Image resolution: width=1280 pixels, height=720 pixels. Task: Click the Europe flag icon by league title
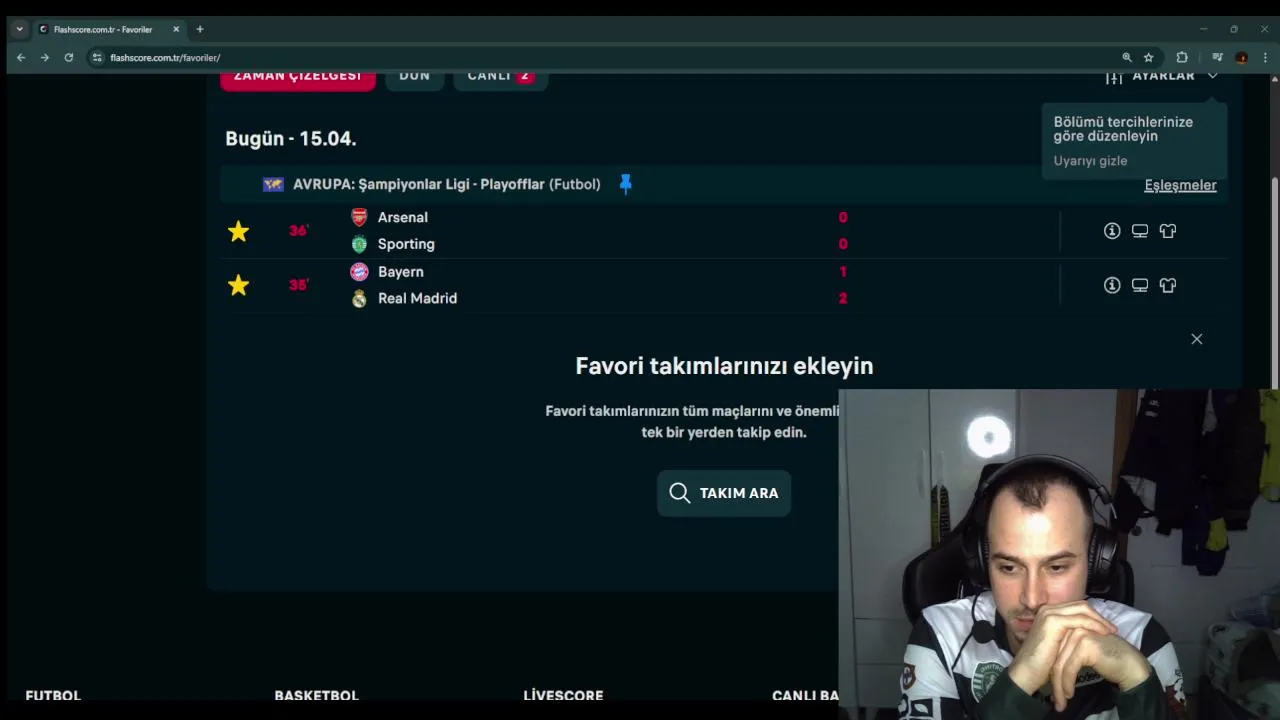tap(273, 184)
